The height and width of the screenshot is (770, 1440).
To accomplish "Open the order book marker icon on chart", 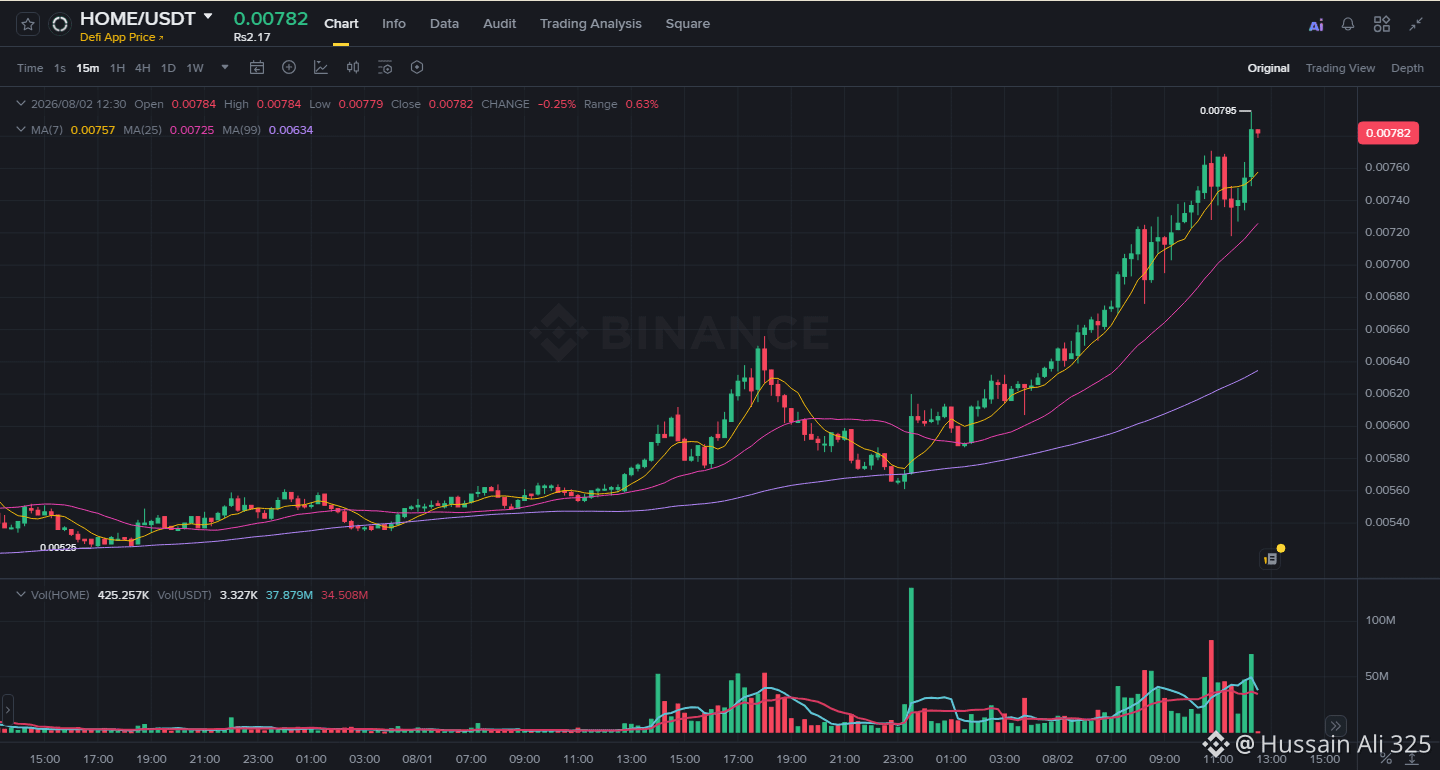I will [x=1270, y=558].
